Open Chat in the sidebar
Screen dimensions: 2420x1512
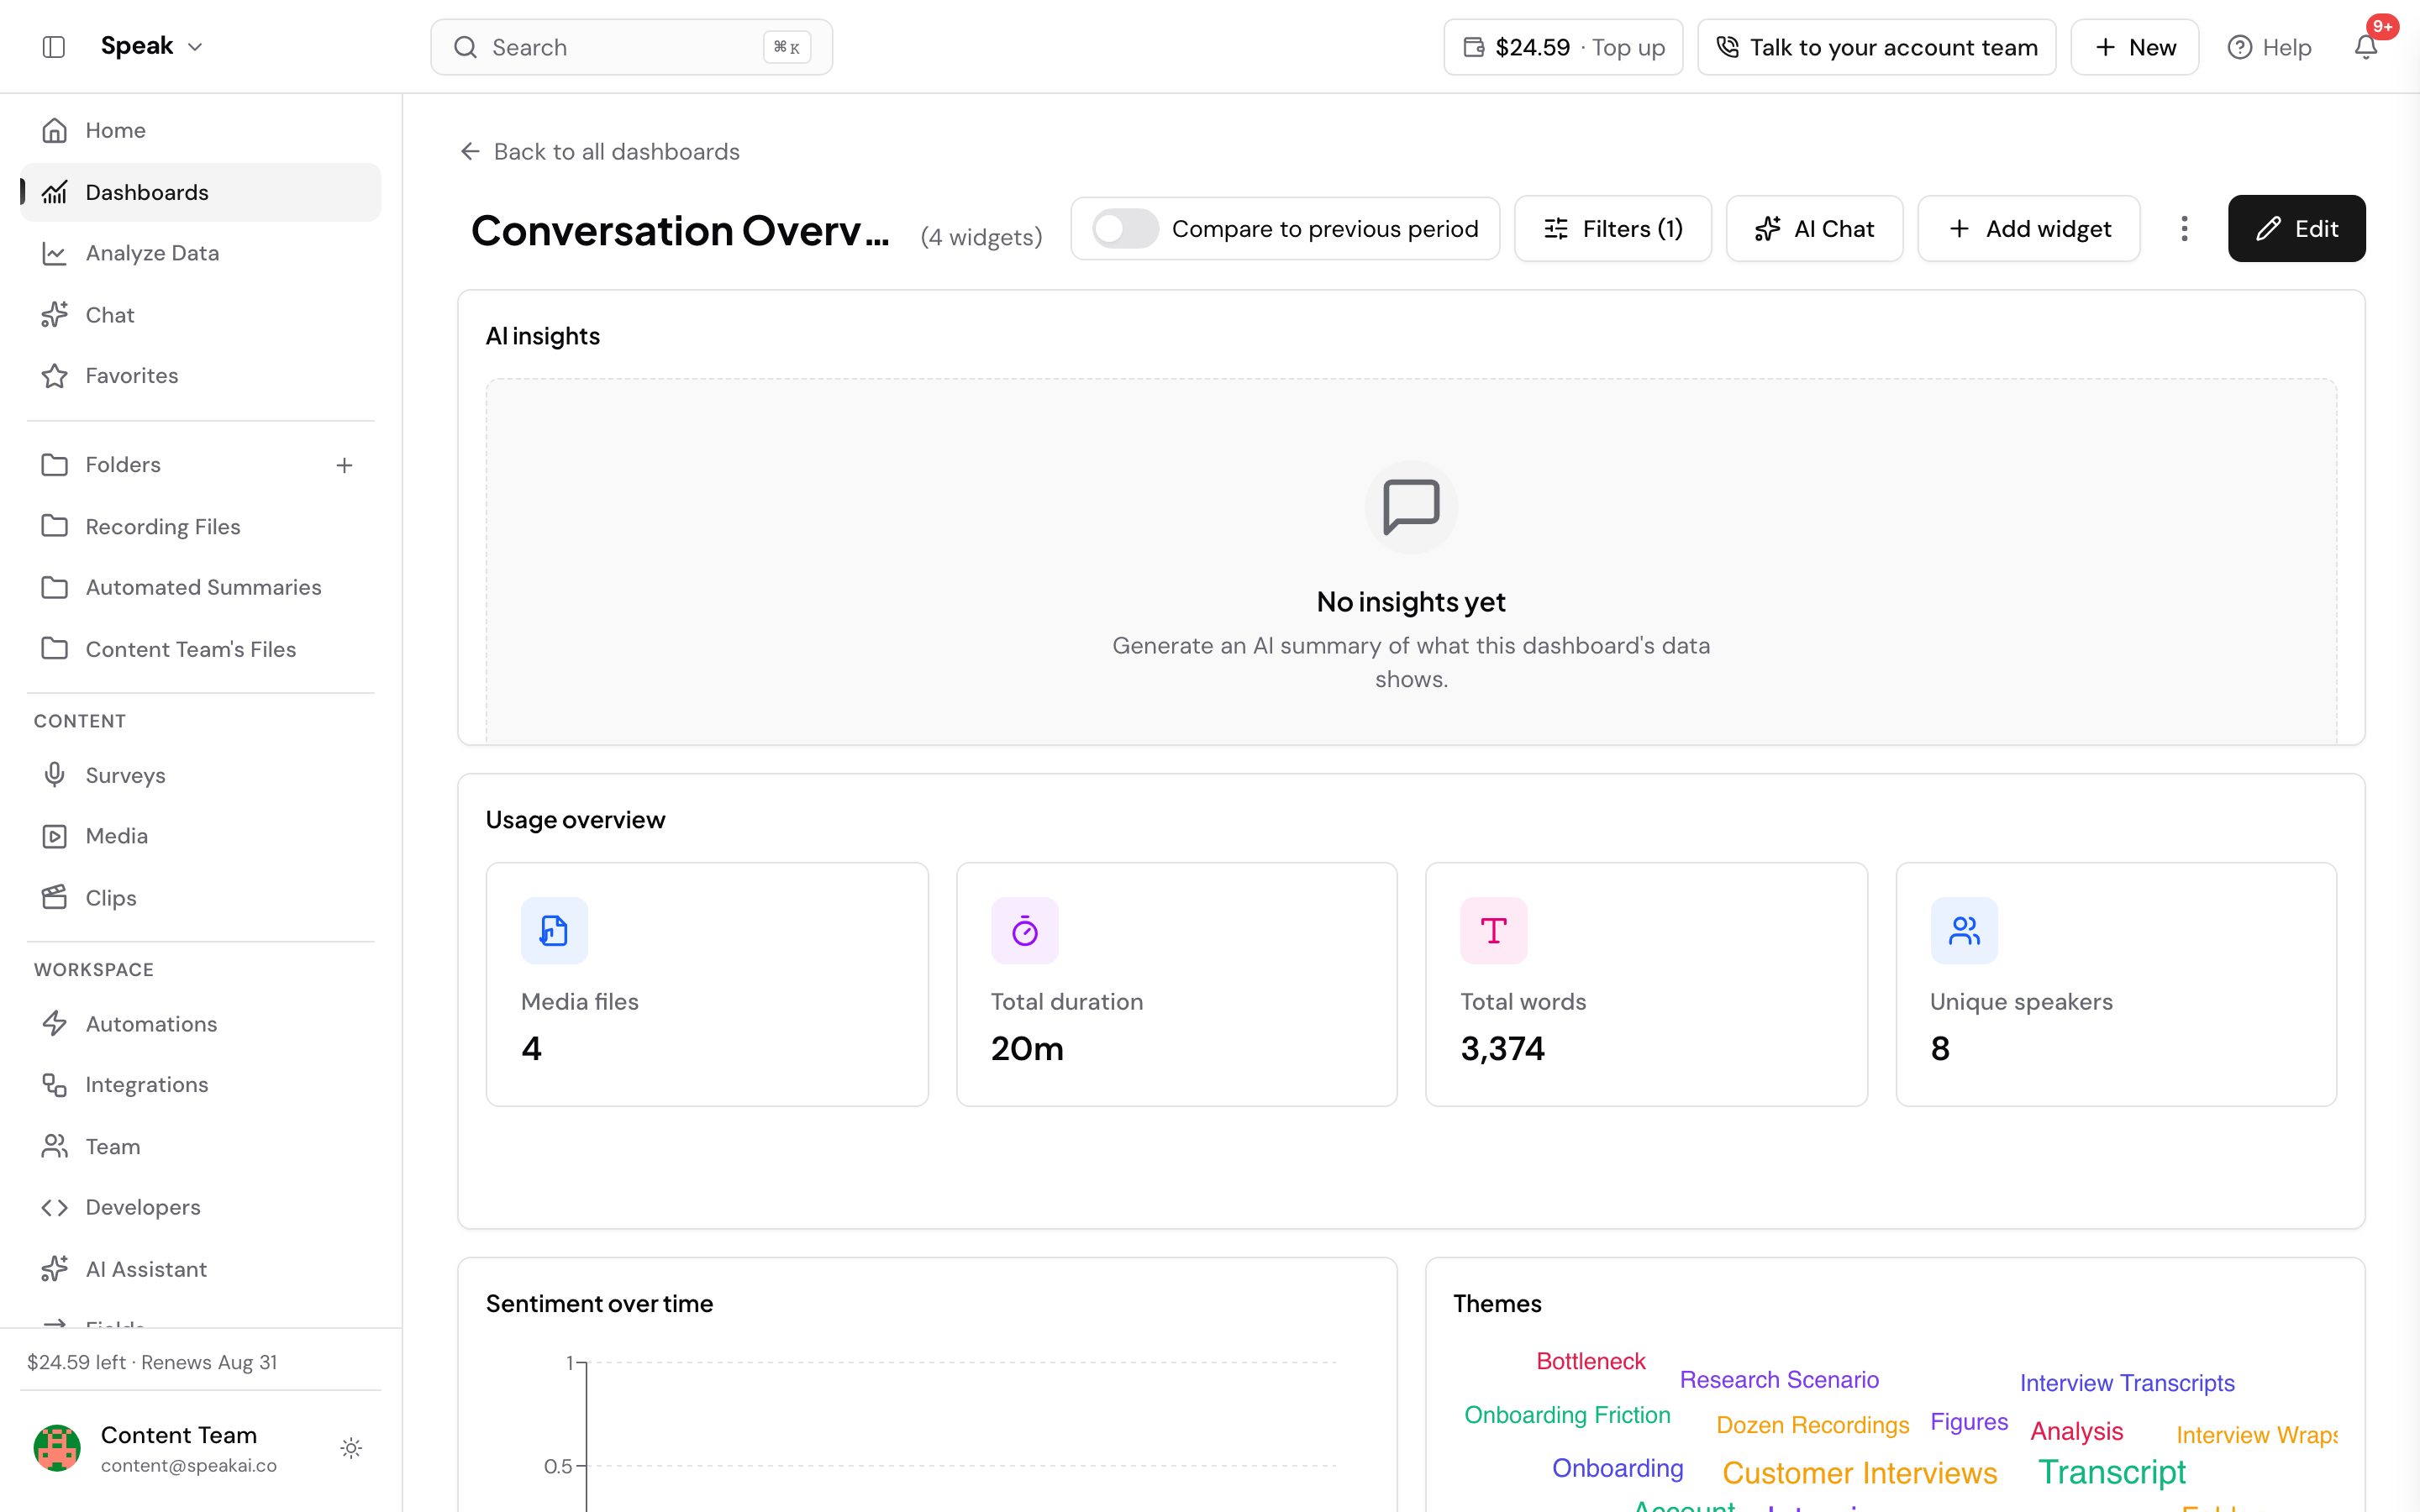(200, 315)
